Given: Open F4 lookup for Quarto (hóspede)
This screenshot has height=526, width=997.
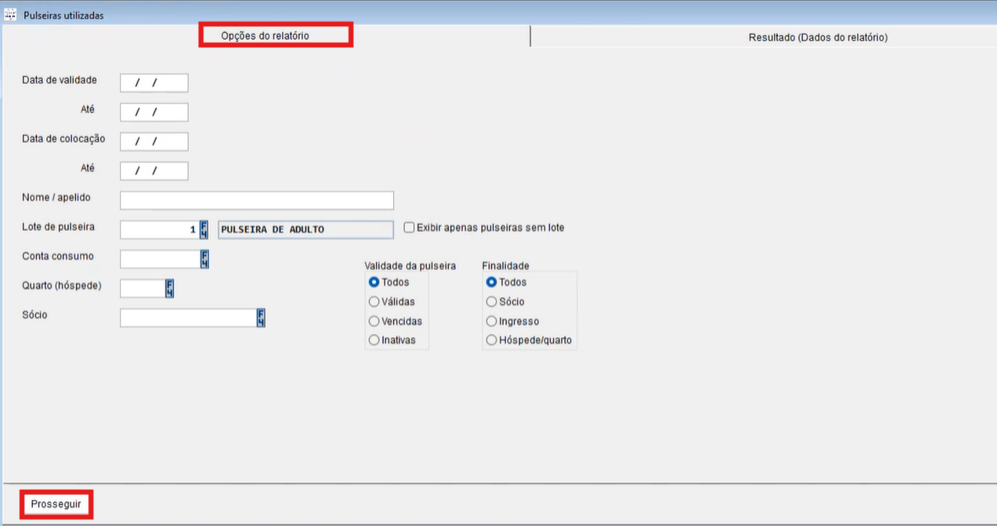Looking at the screenshot, I should 169,289.
